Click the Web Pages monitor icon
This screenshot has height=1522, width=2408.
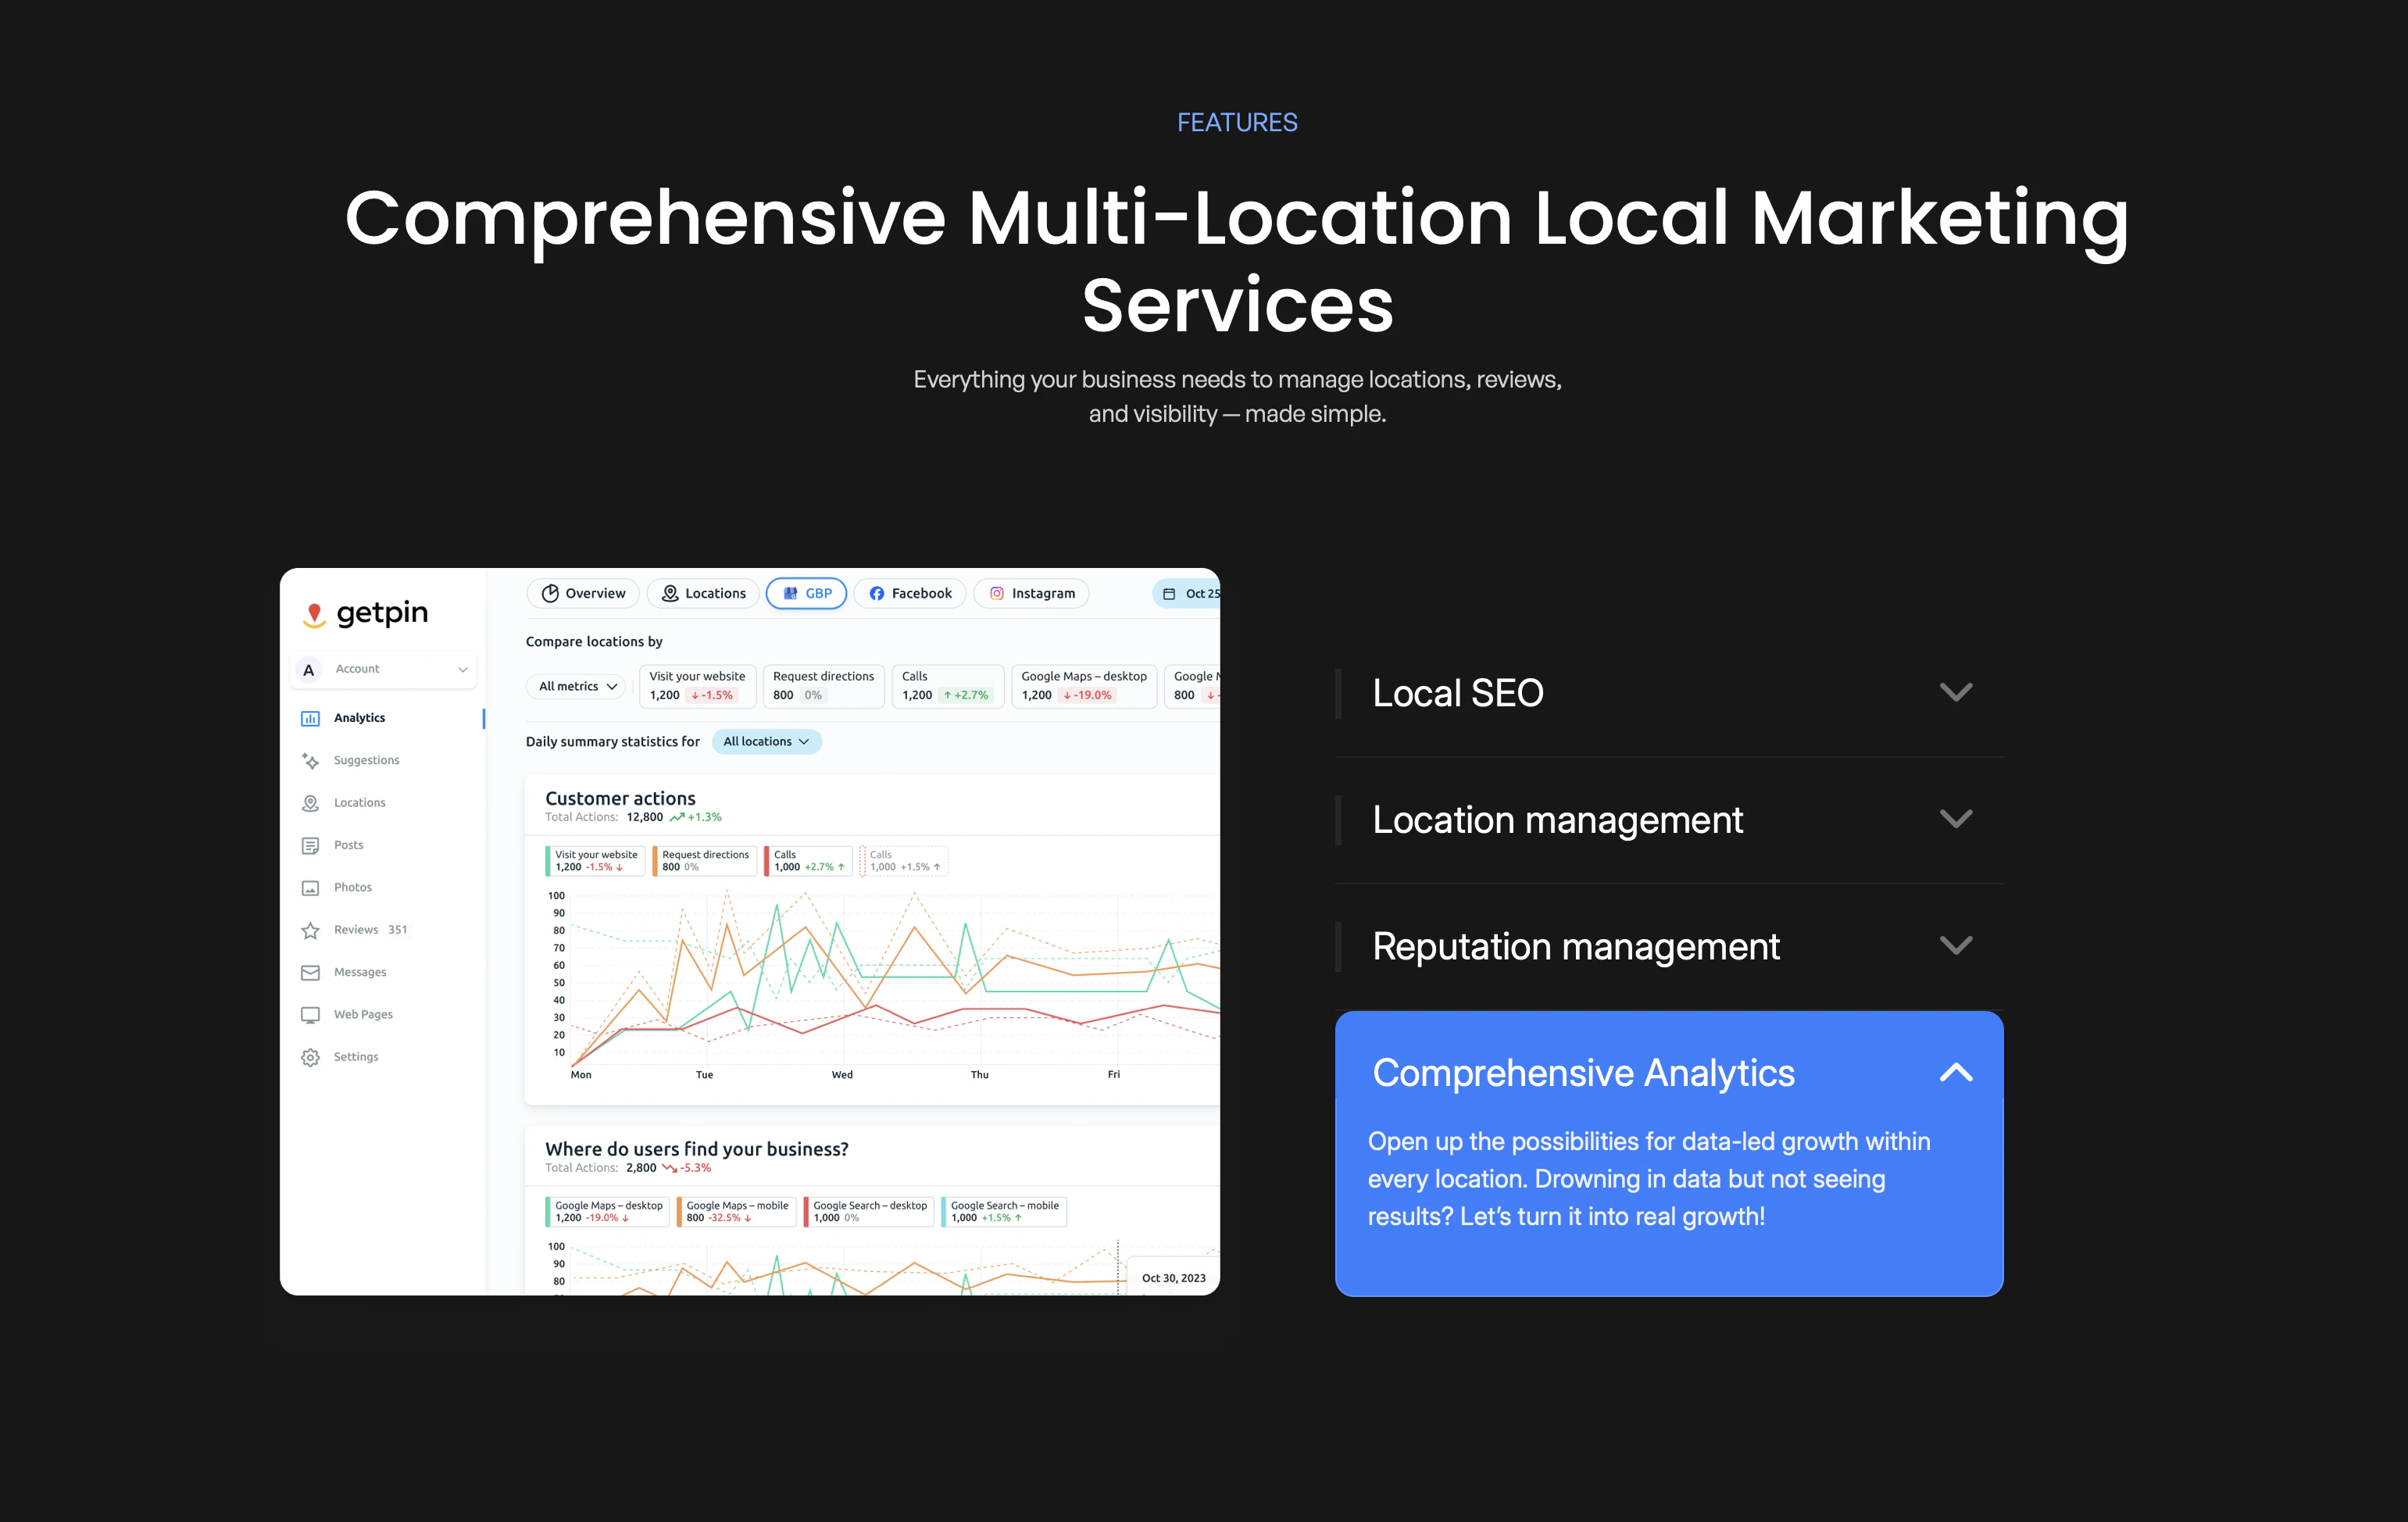(x=310, y=1015)
